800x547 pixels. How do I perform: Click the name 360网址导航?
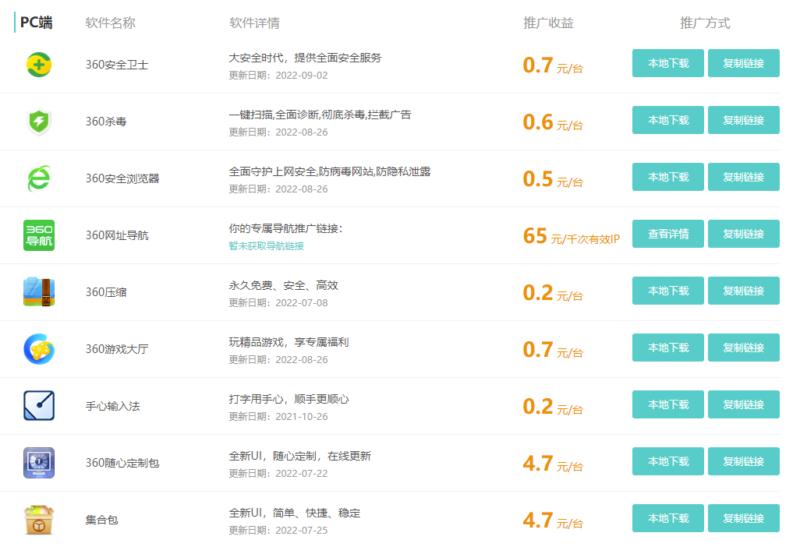[117, 235]
